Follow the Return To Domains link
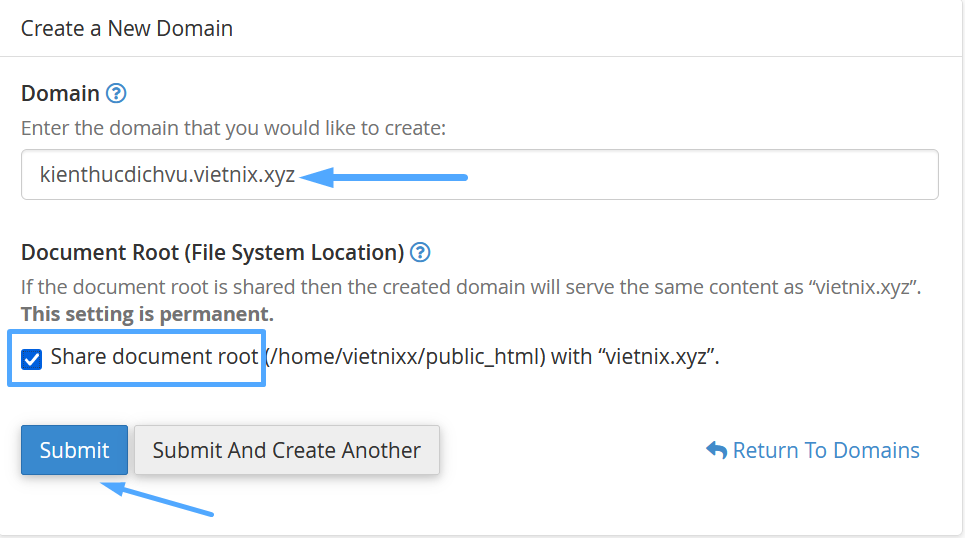Screen dimensions: 965x538 (825, 450)
